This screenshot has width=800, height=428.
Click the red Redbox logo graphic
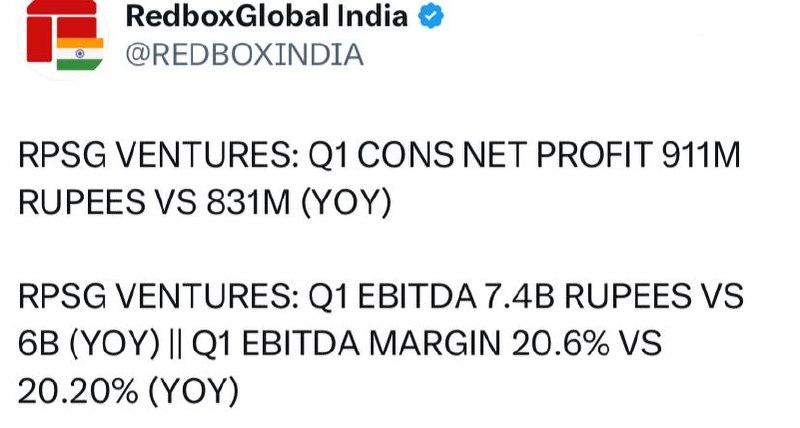click(61, 31)
